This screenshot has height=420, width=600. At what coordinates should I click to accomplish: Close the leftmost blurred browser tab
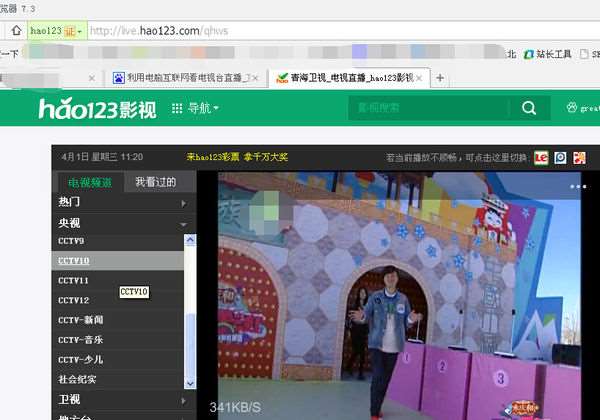point(92,78)
